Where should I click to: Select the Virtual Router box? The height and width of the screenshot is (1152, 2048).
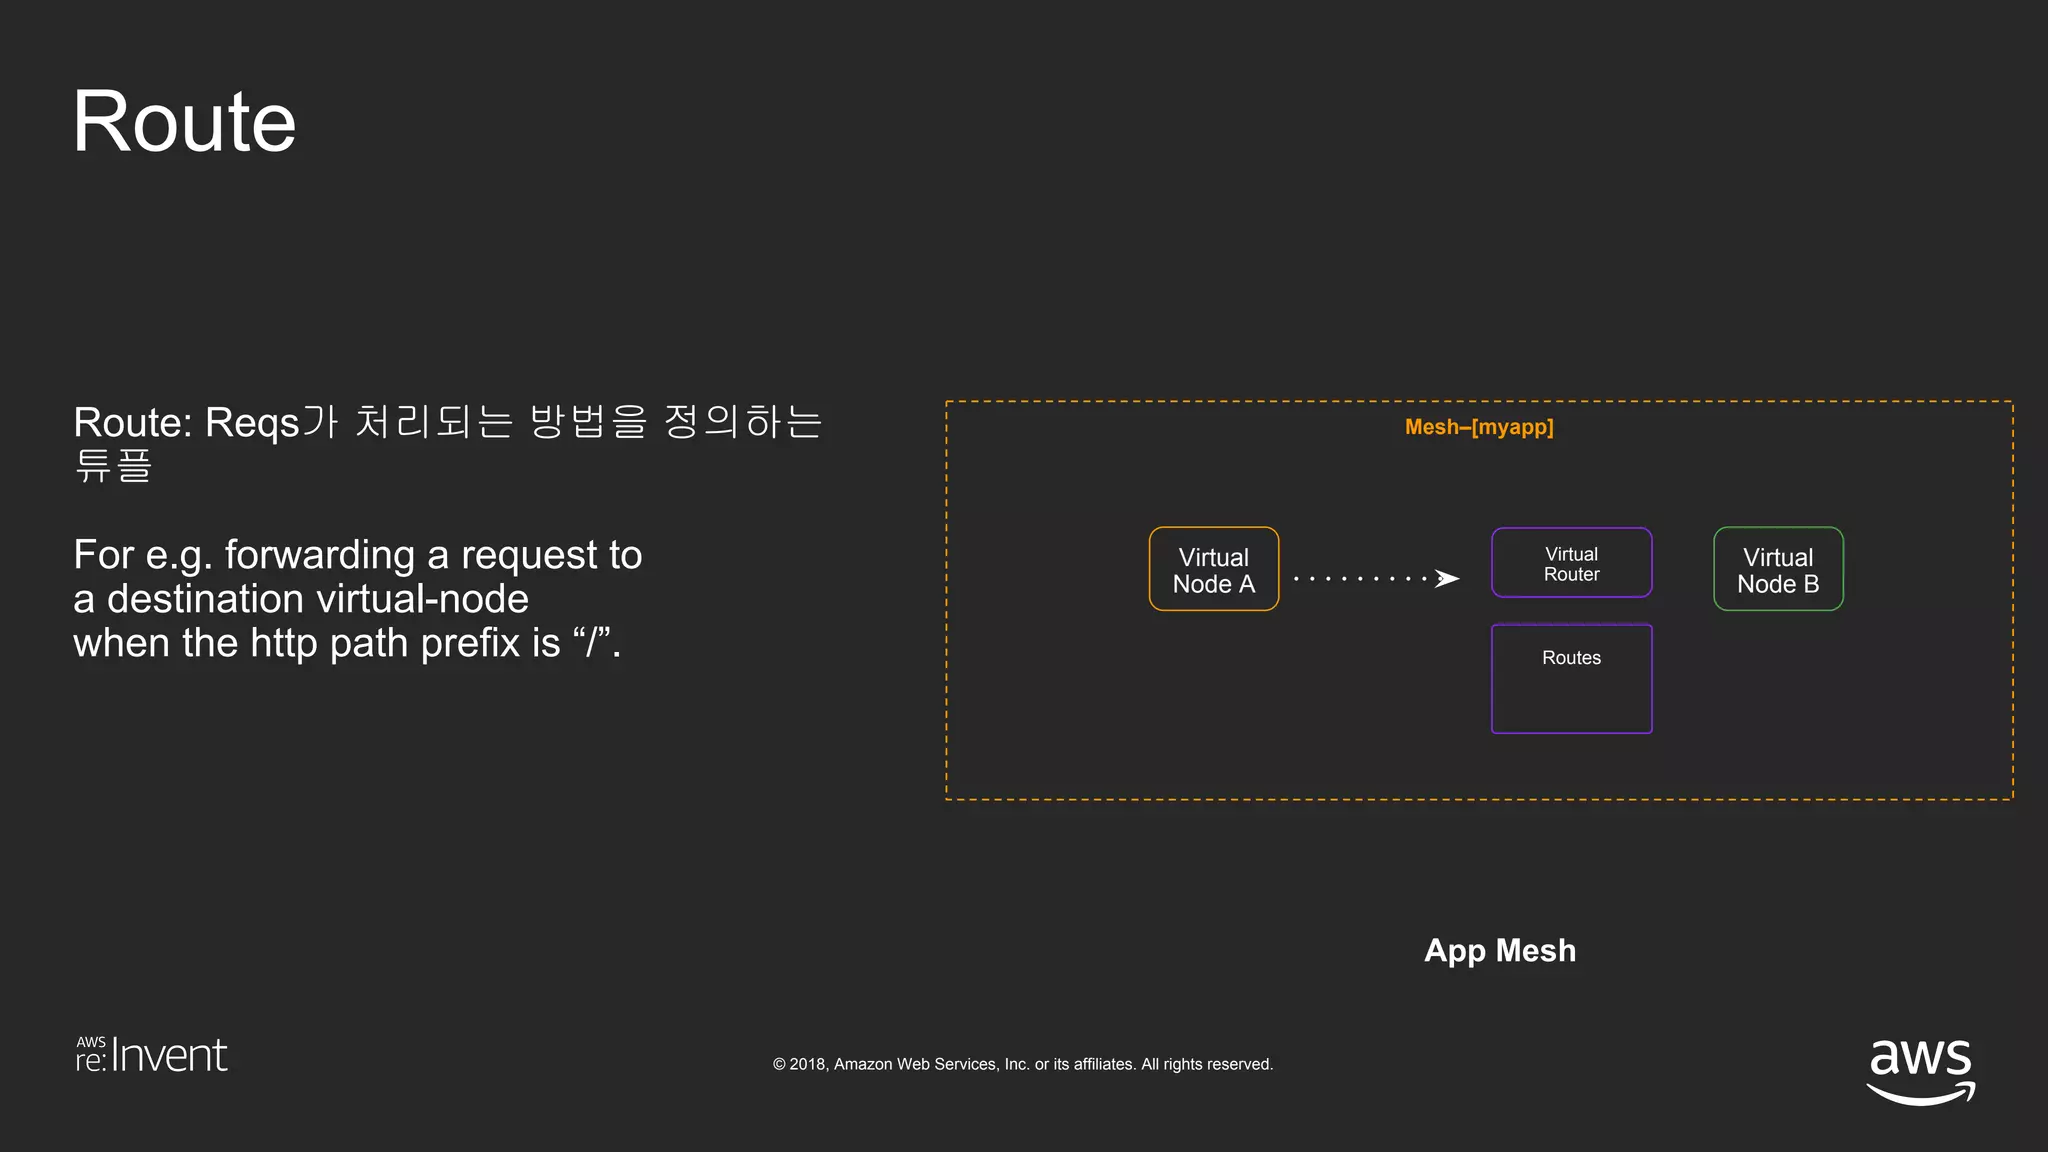click(x=1571, y=563)
